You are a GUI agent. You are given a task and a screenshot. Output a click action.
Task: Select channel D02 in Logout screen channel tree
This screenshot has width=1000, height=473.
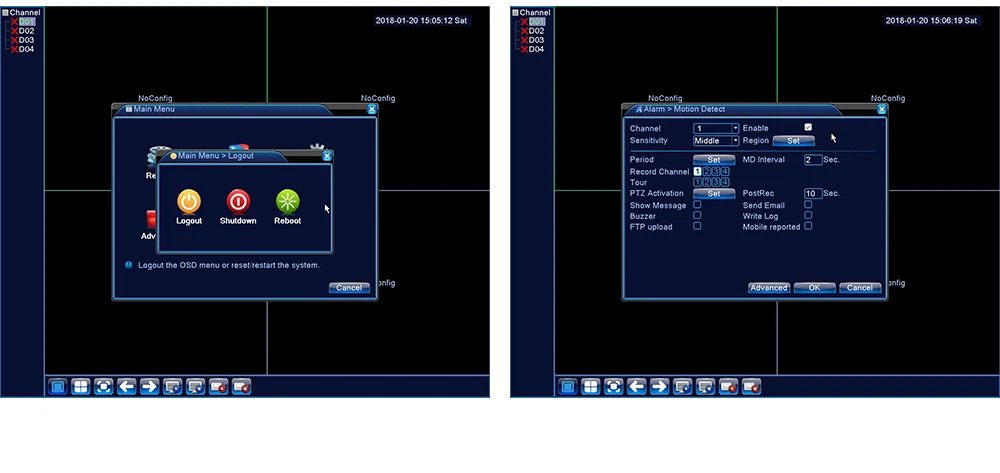[x=27, y=31]
